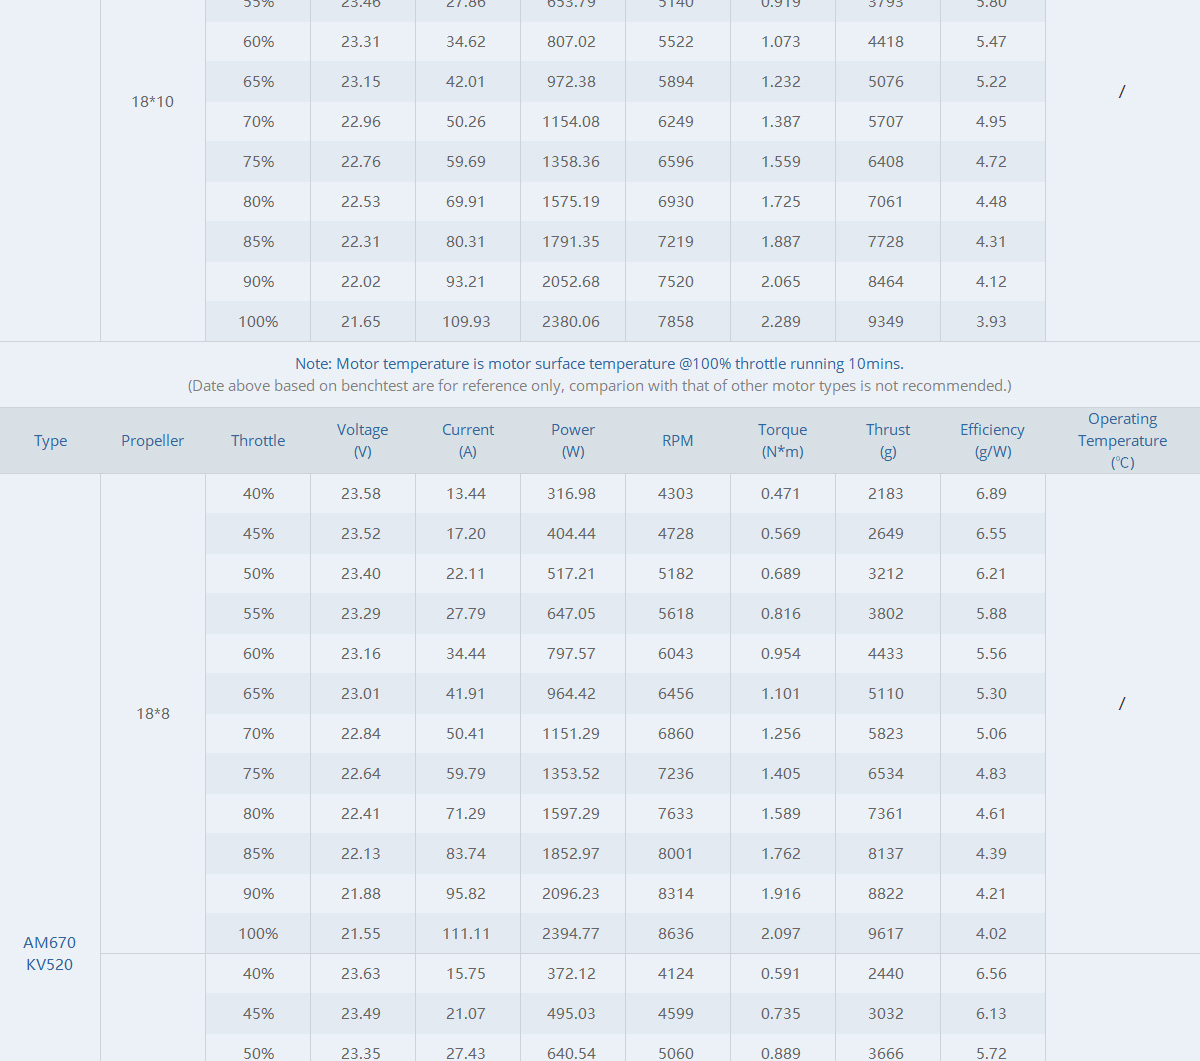Image resolution: width=1200 pixels, height=1061 pixels.
Task: Select the 18*8 propeller cell
Action: click(153, 713)
